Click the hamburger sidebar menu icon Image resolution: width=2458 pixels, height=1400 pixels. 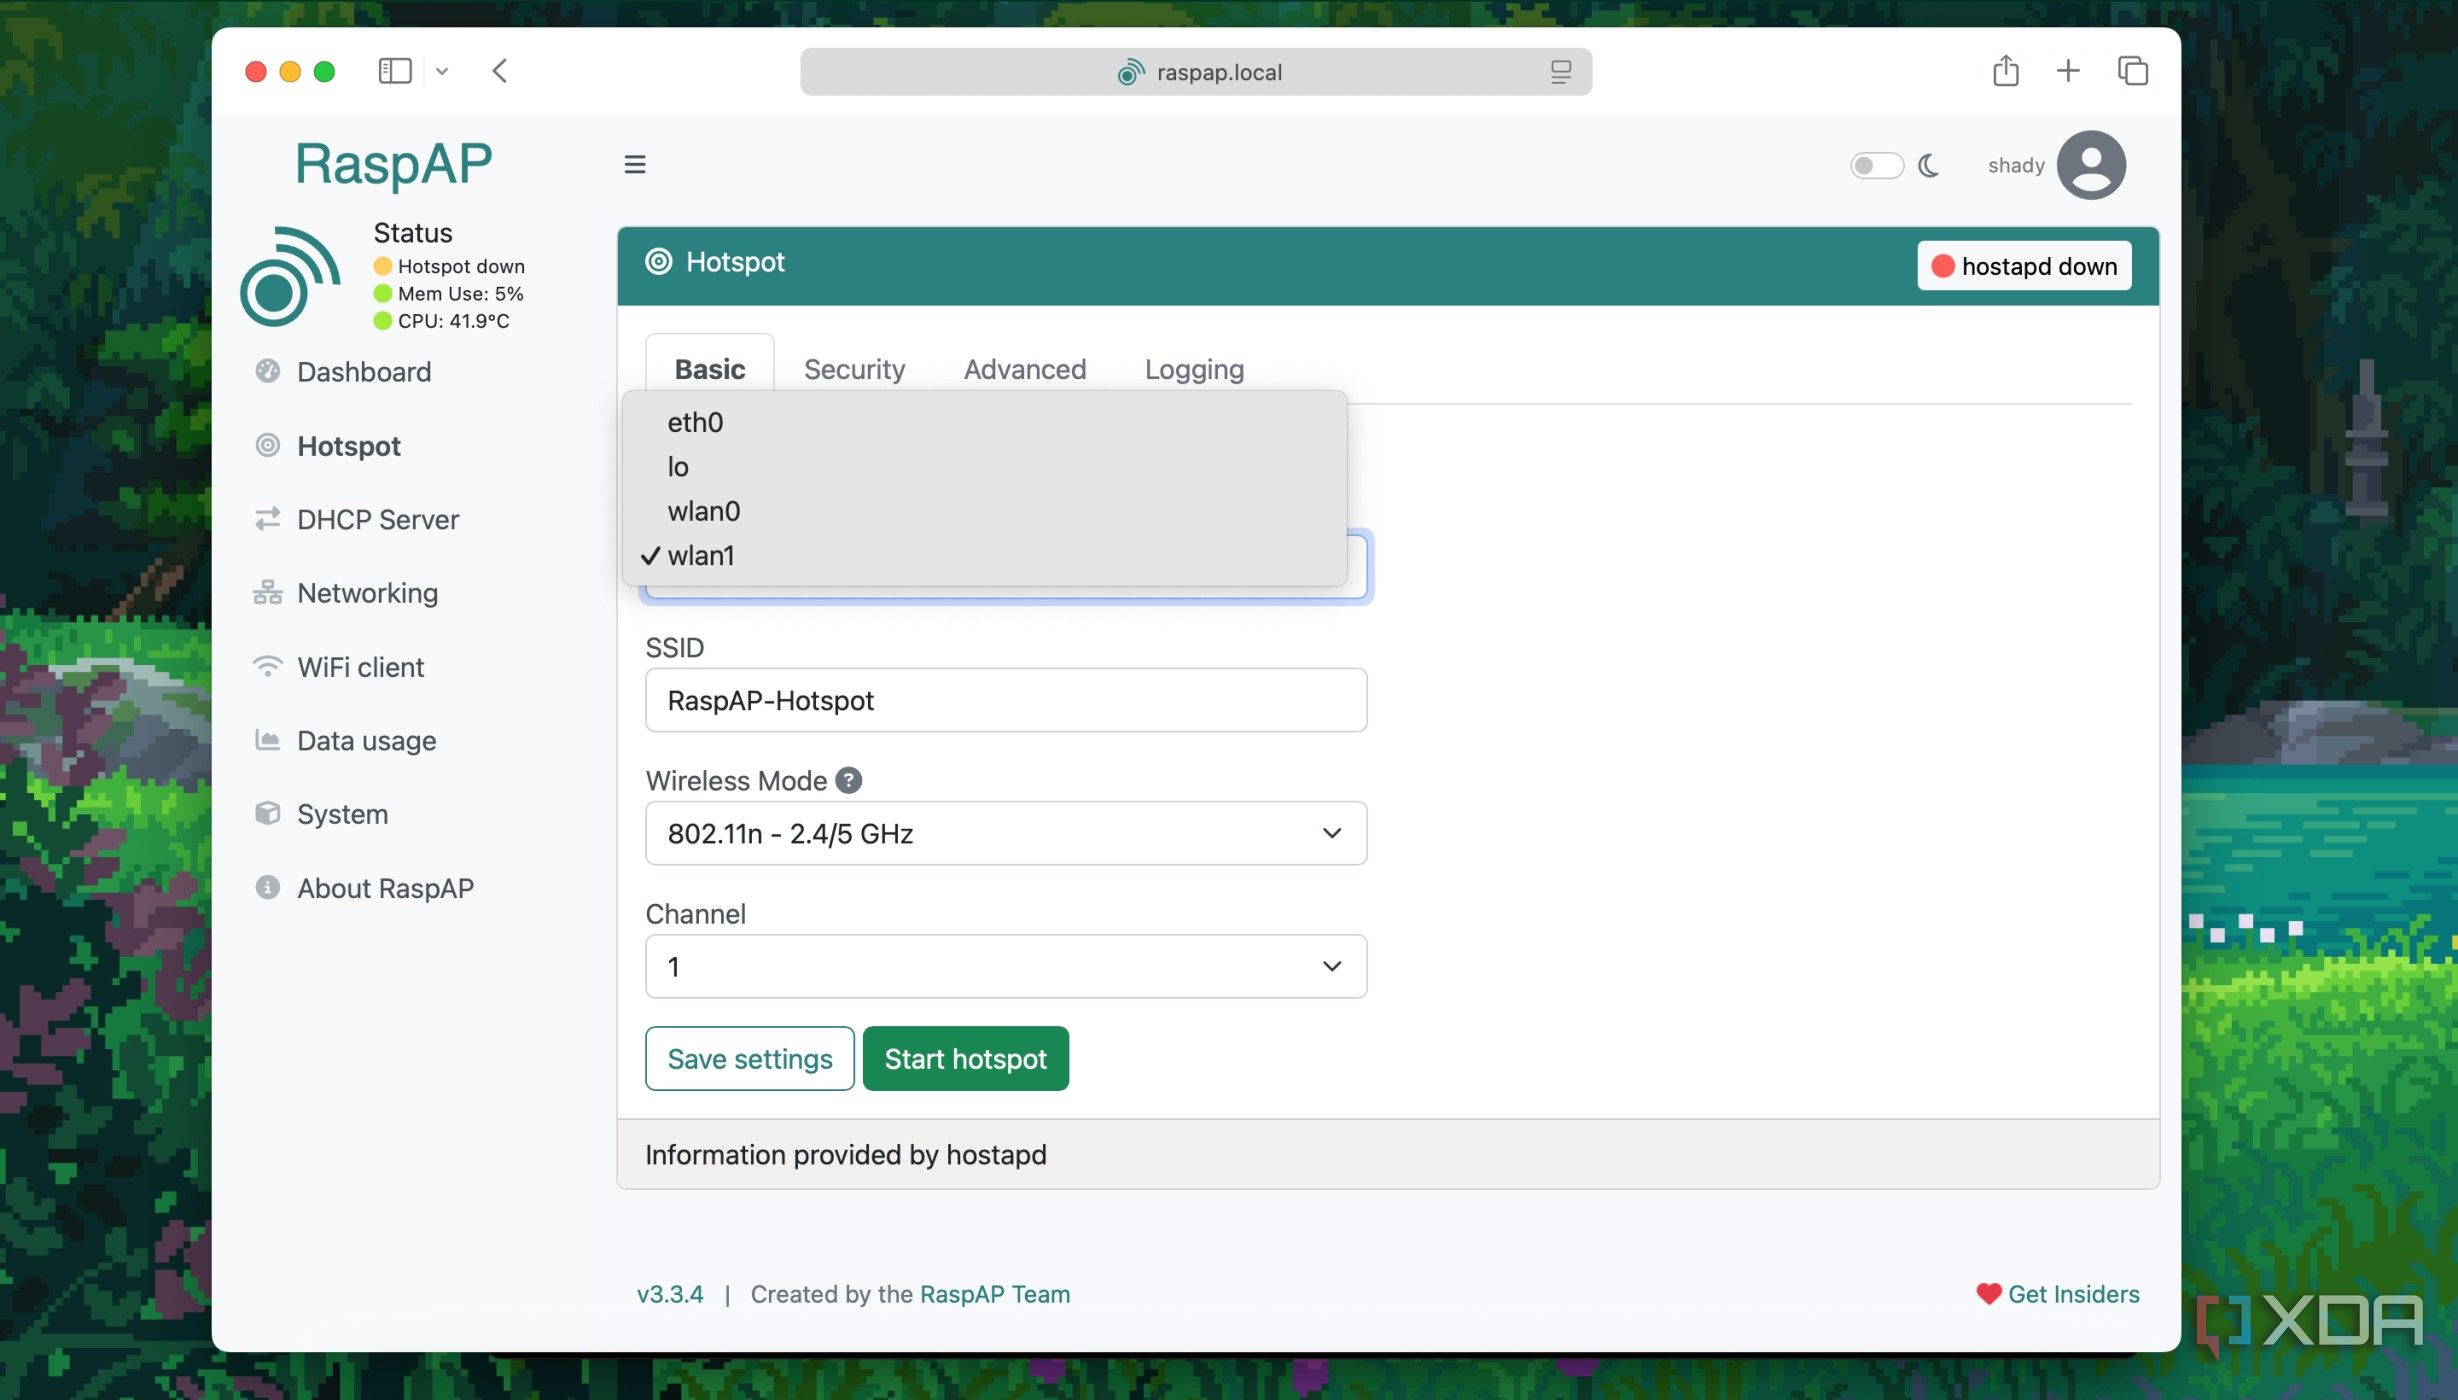point(634,164)
